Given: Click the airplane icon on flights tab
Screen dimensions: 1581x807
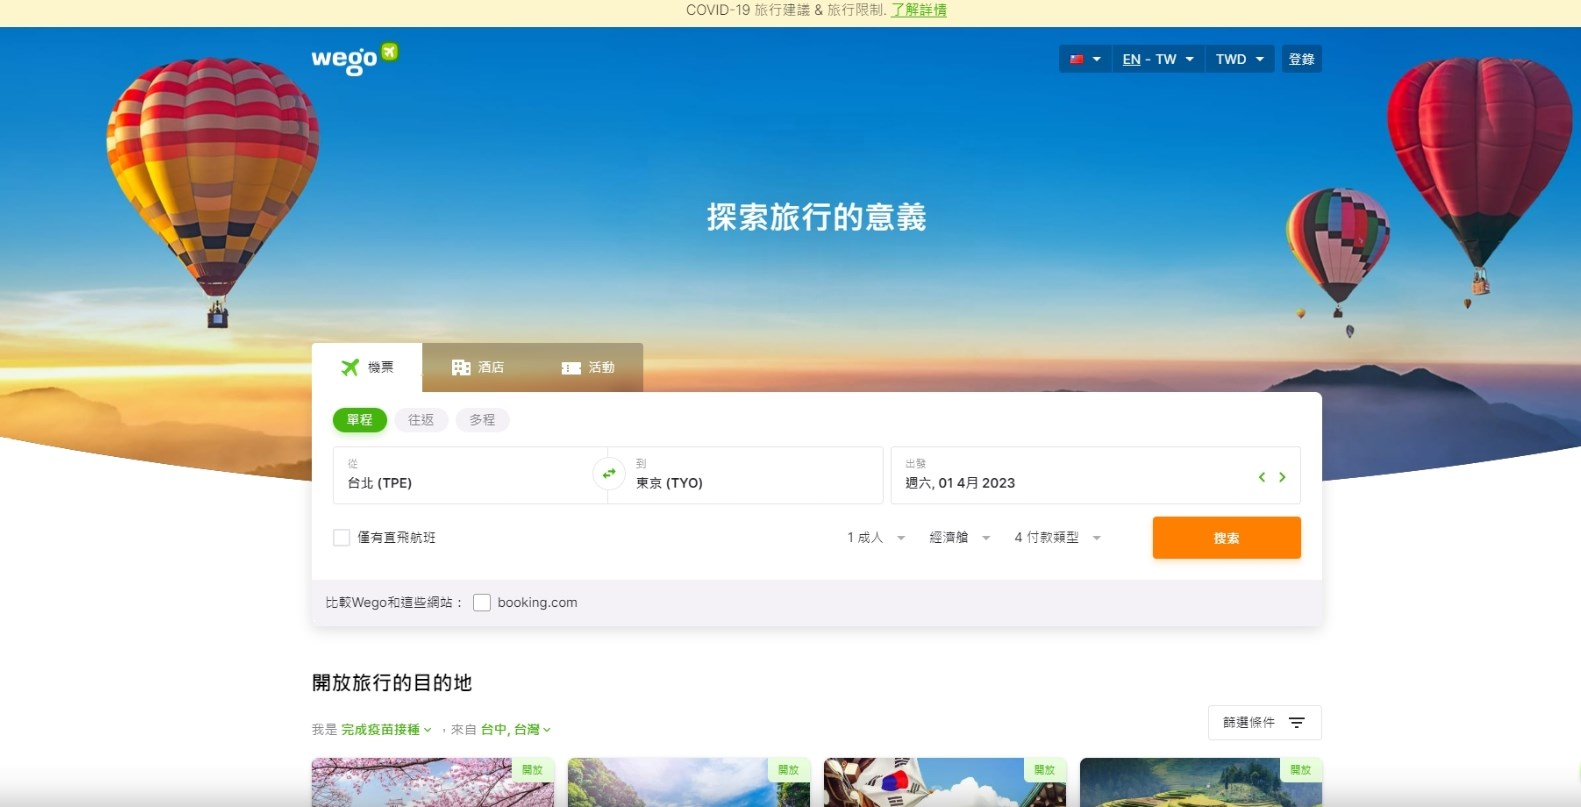Looking at the screenshot, I should pyautogui.click(x=350, y=367).
